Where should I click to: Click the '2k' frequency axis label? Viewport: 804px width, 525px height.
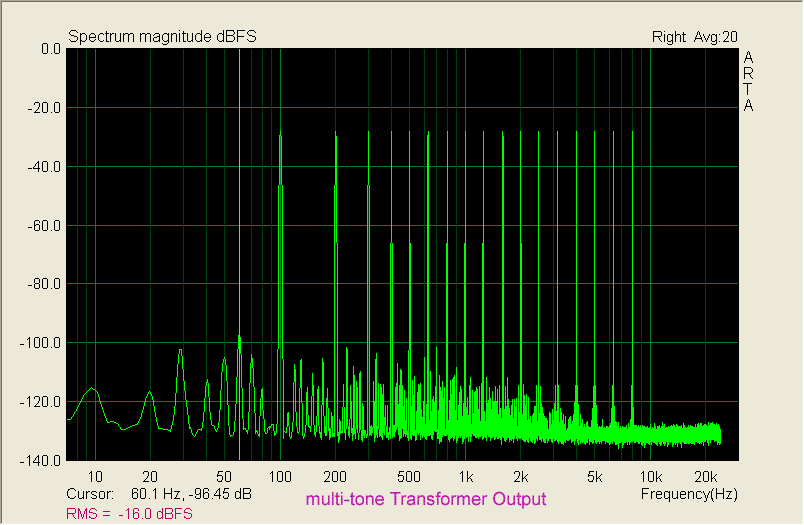pos(520,477)
